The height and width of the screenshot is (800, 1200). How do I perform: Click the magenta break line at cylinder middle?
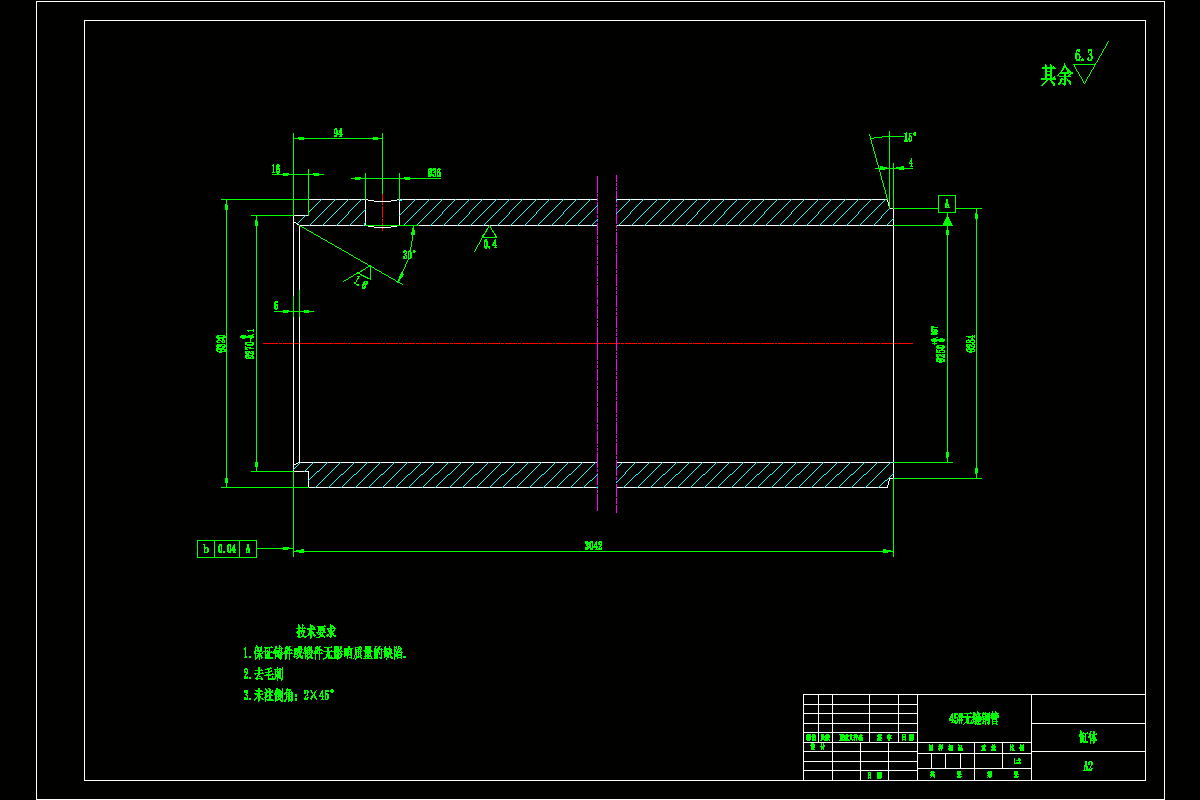click(x=616, y=344)
